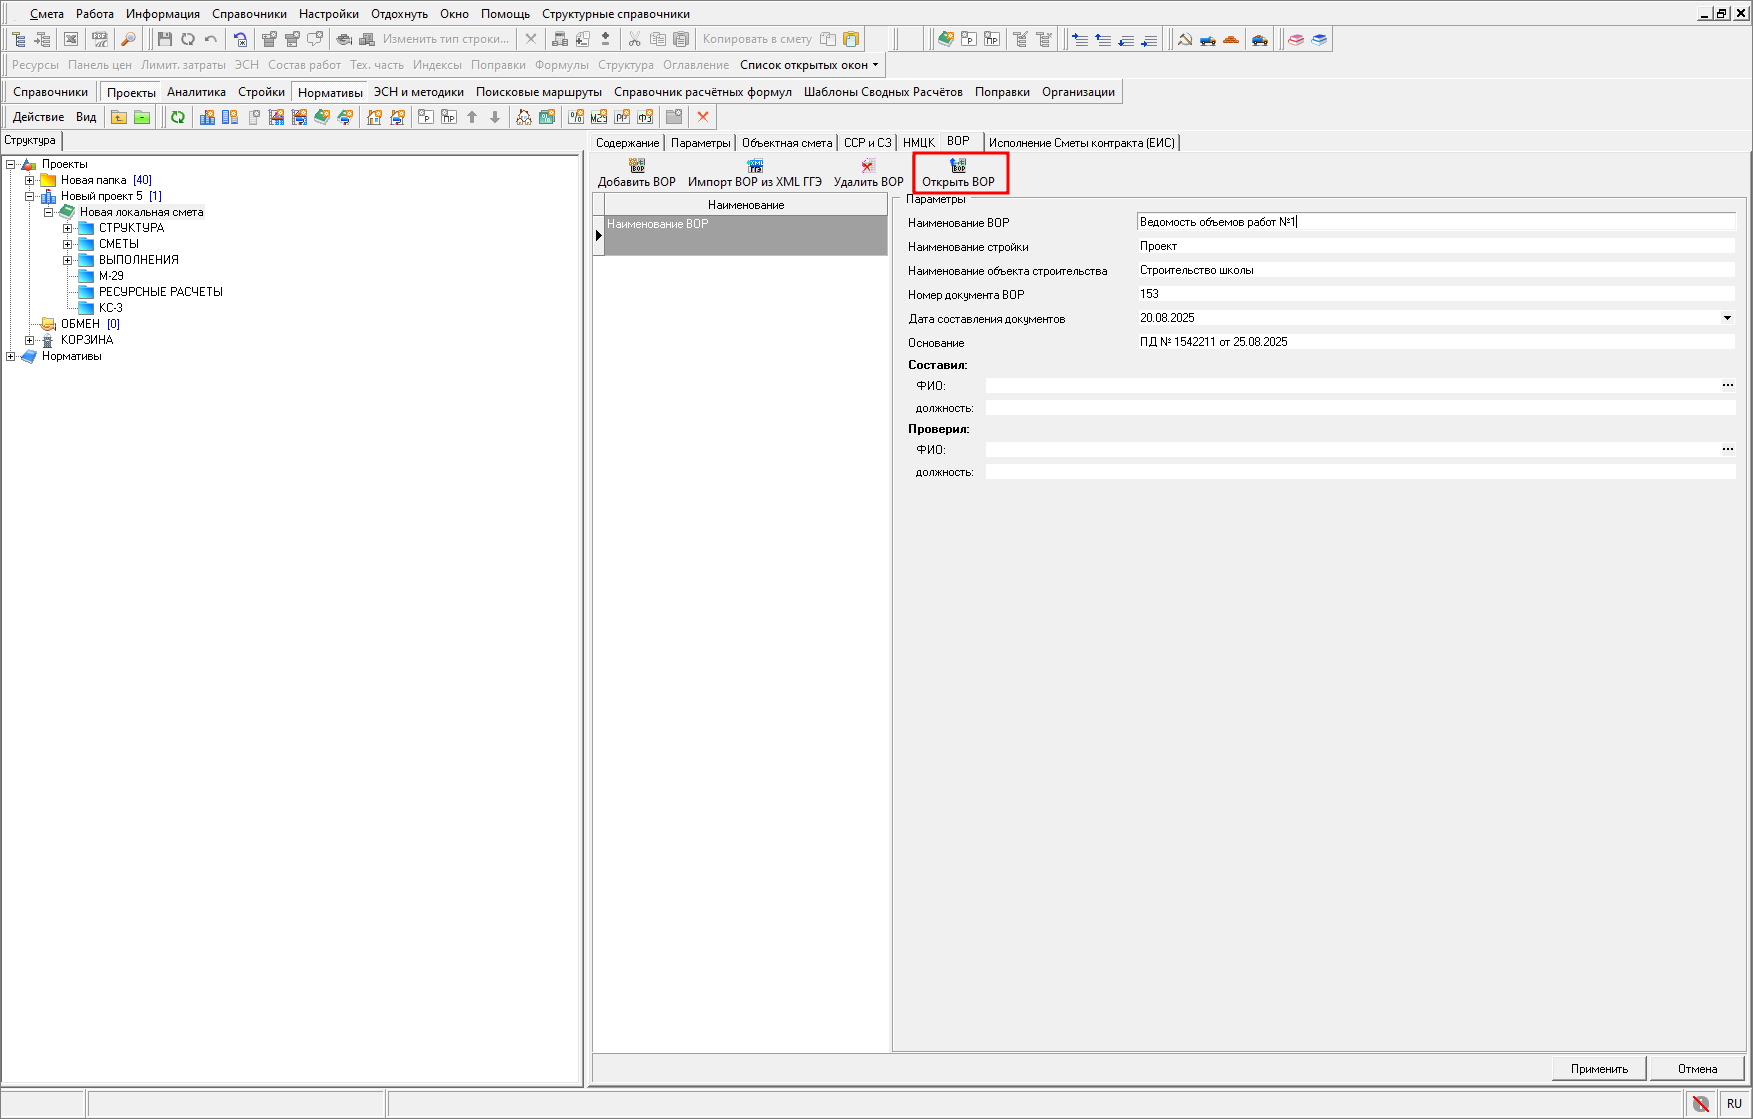Expand the КОРЗИНА tree node
This screenshot has height=1119, width=1753.
point(30,340)
